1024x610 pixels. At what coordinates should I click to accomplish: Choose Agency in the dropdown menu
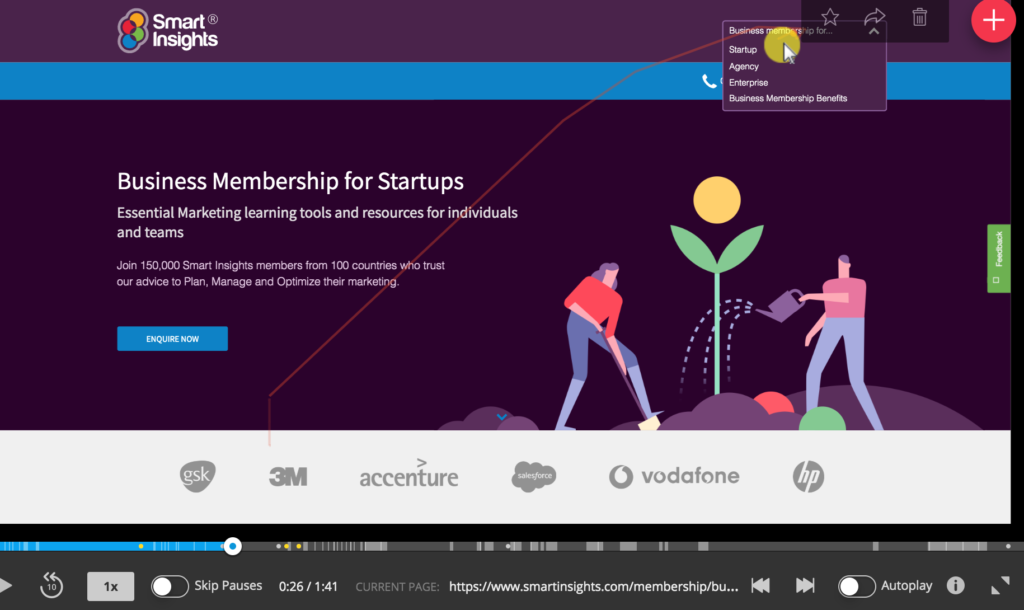(x=744, y=67)
